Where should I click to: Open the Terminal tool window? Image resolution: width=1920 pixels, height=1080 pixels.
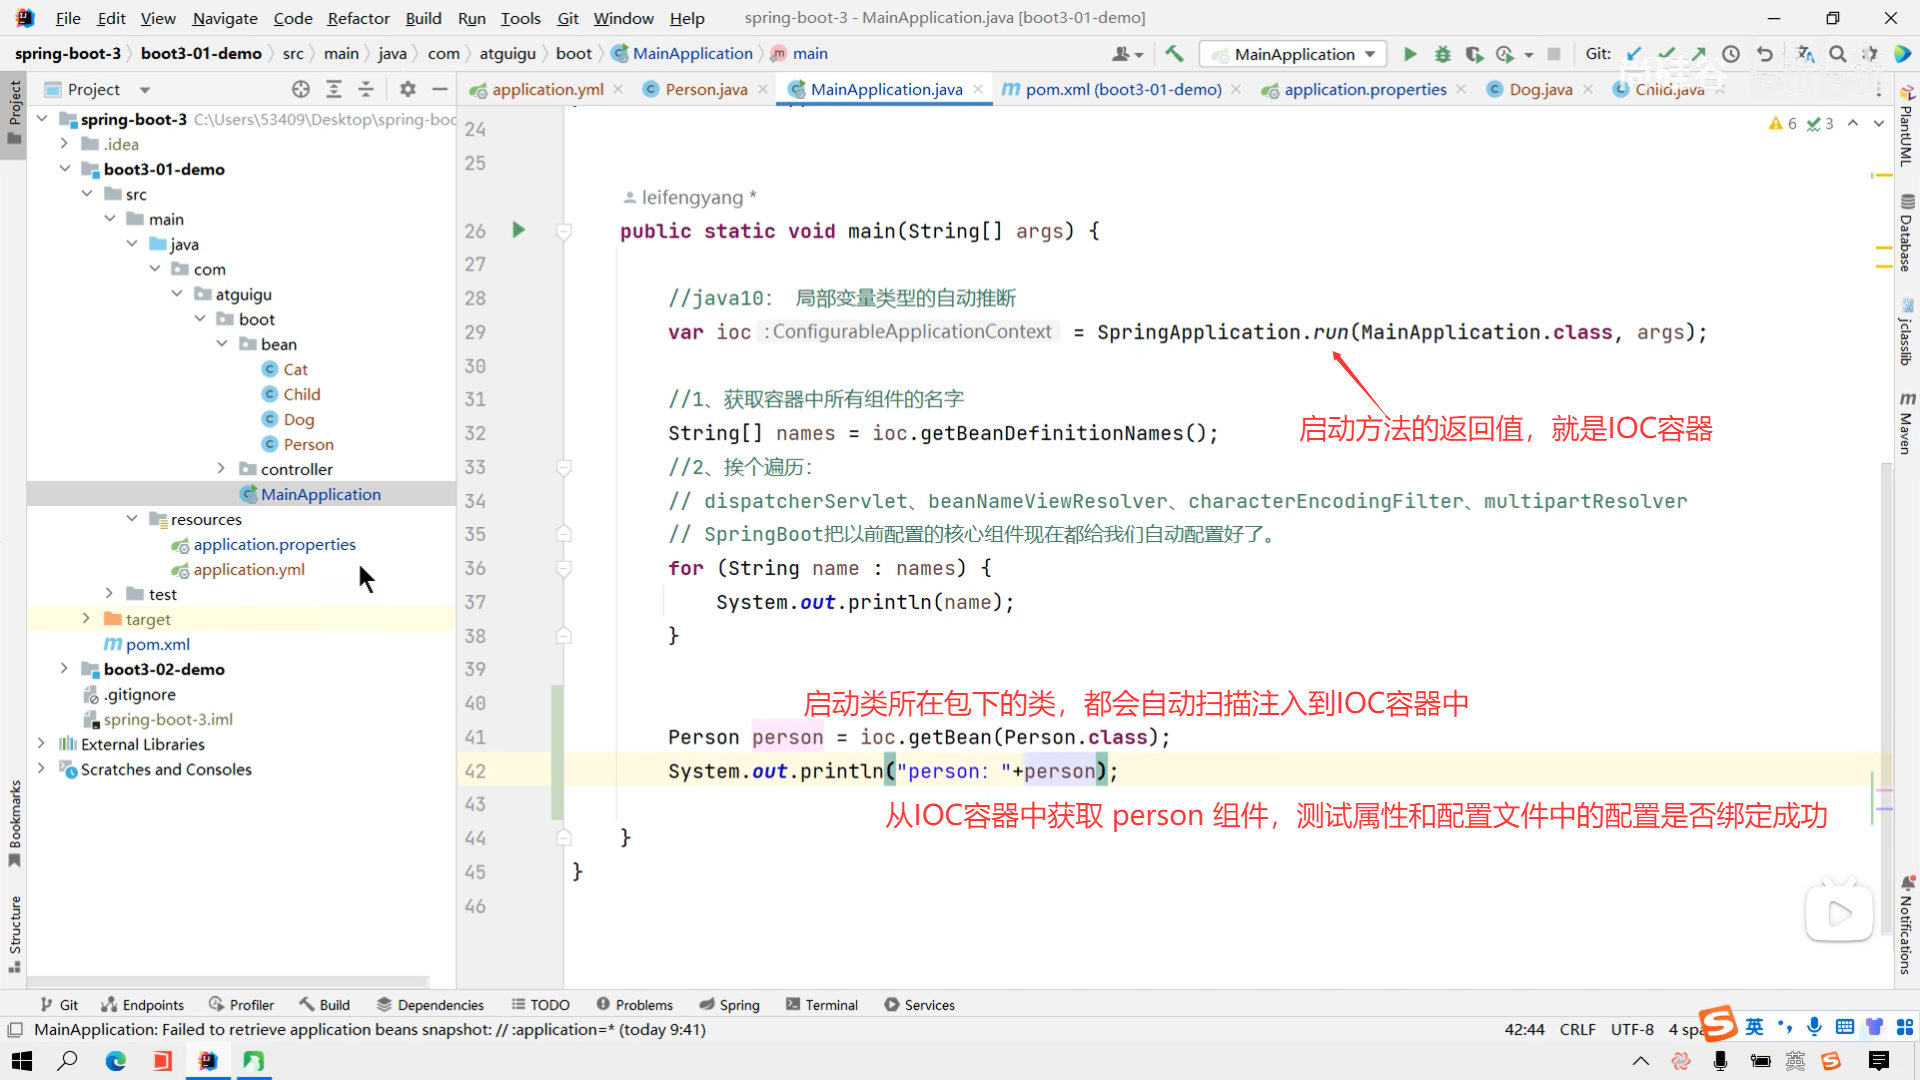[821, 1005]
